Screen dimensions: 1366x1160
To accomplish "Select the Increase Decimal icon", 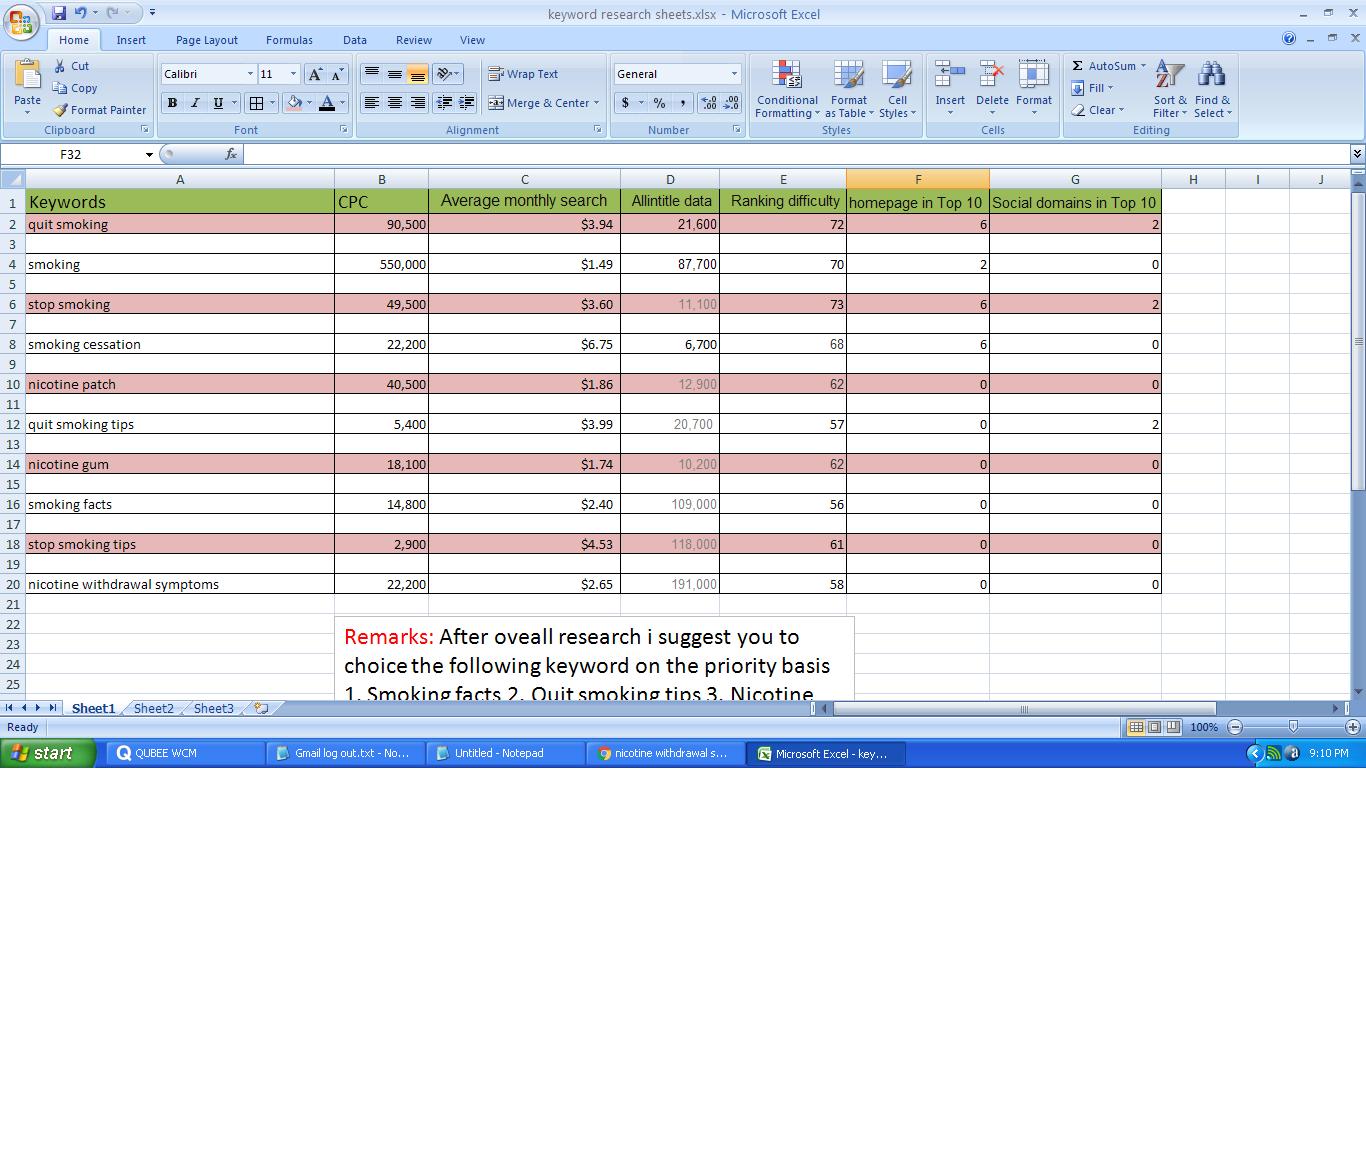I will 707,103.
